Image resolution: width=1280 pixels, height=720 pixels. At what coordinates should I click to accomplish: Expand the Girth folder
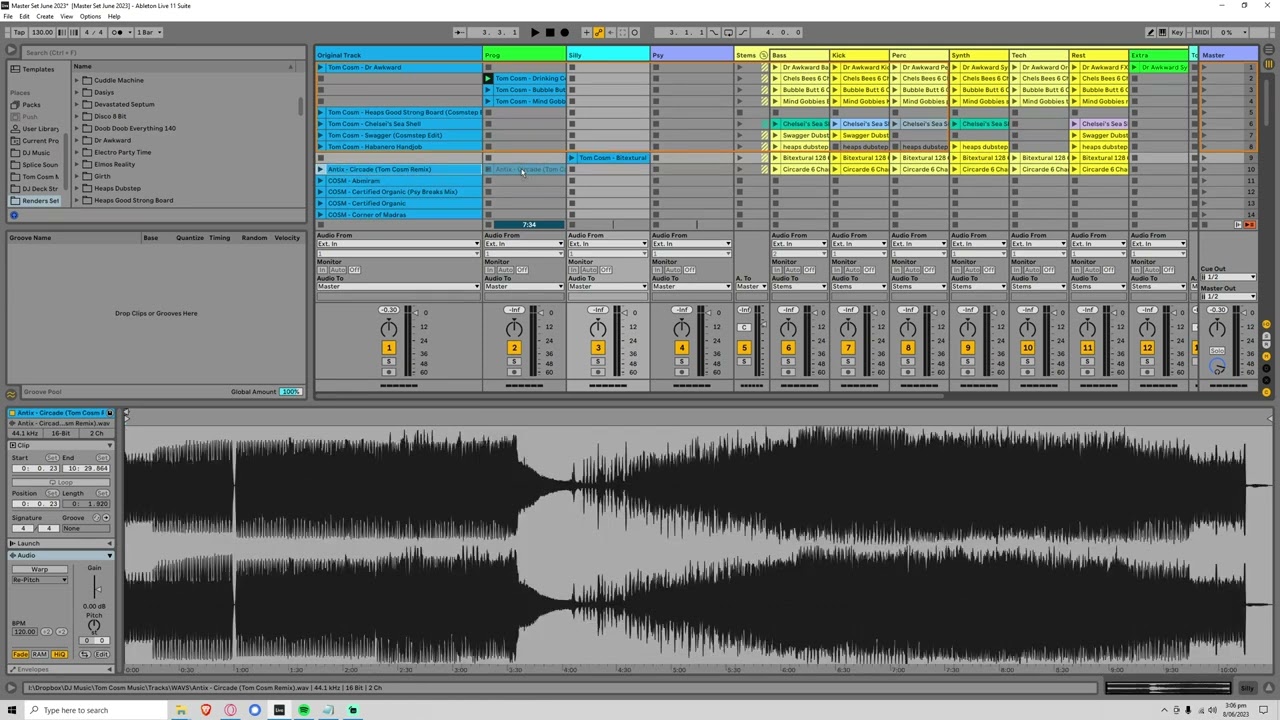tap(76, 176)
